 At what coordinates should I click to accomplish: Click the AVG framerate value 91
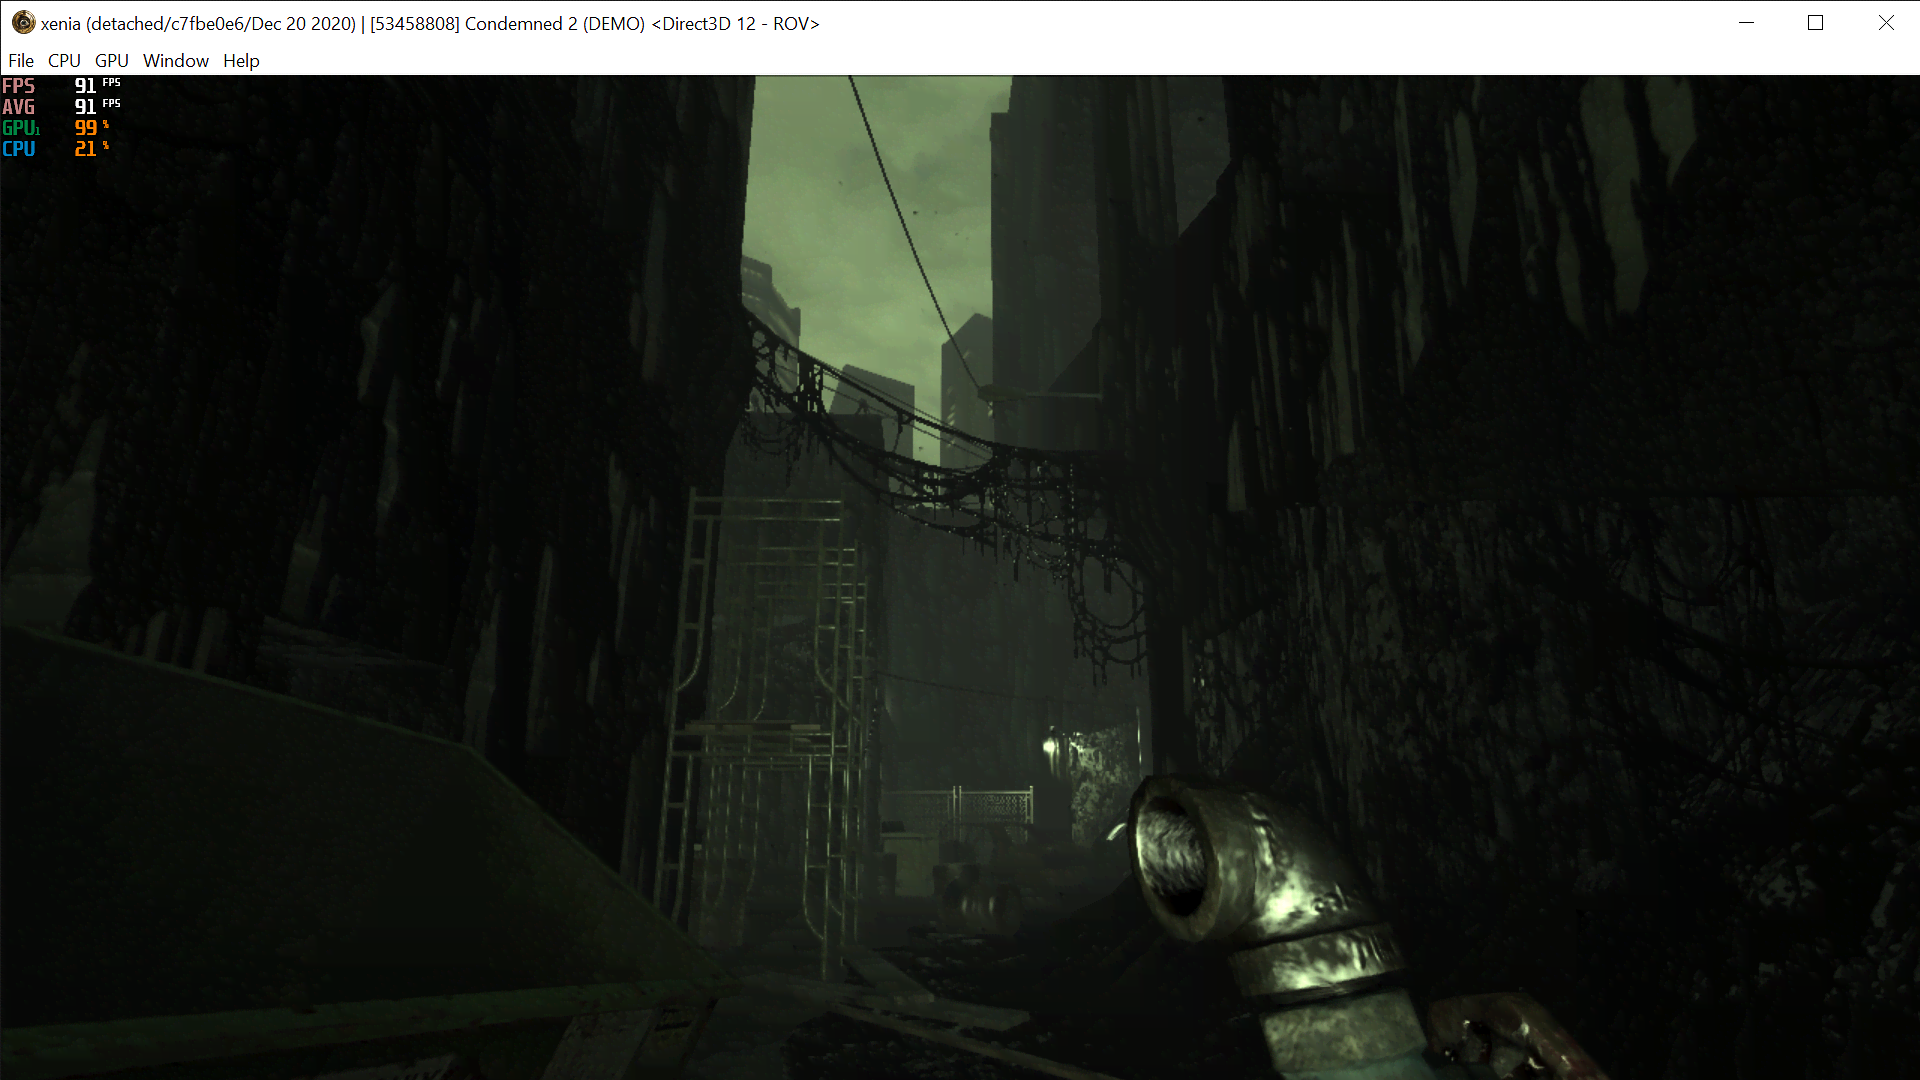click(86, 107)
